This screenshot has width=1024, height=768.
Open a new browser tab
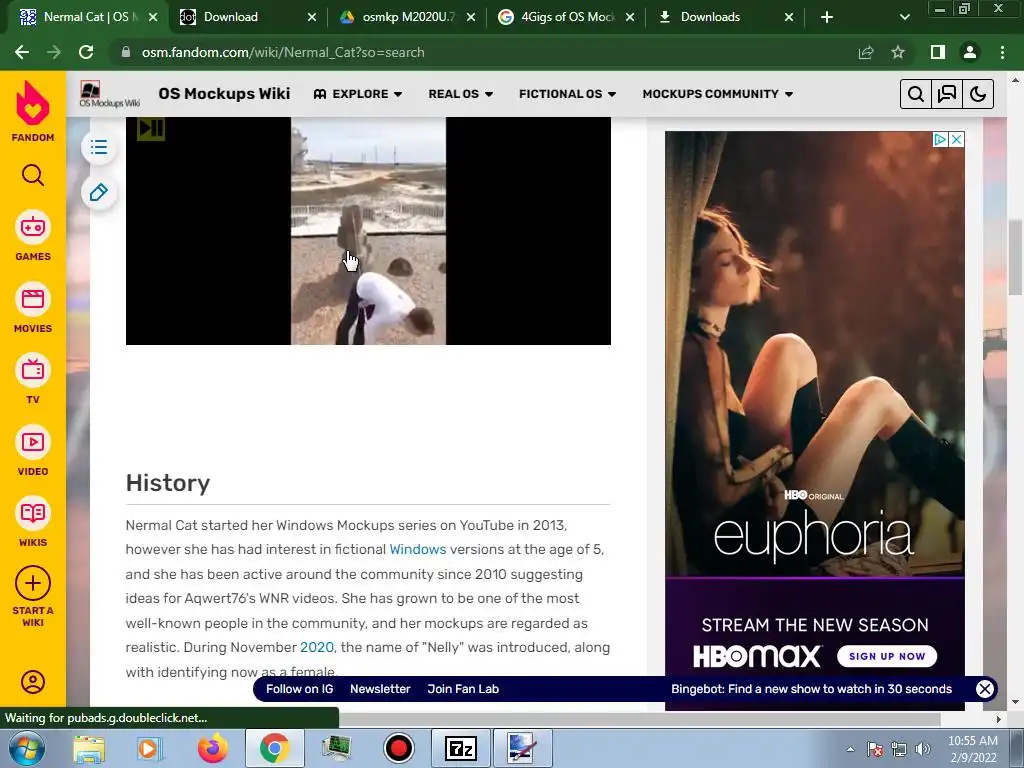(827, 17)
